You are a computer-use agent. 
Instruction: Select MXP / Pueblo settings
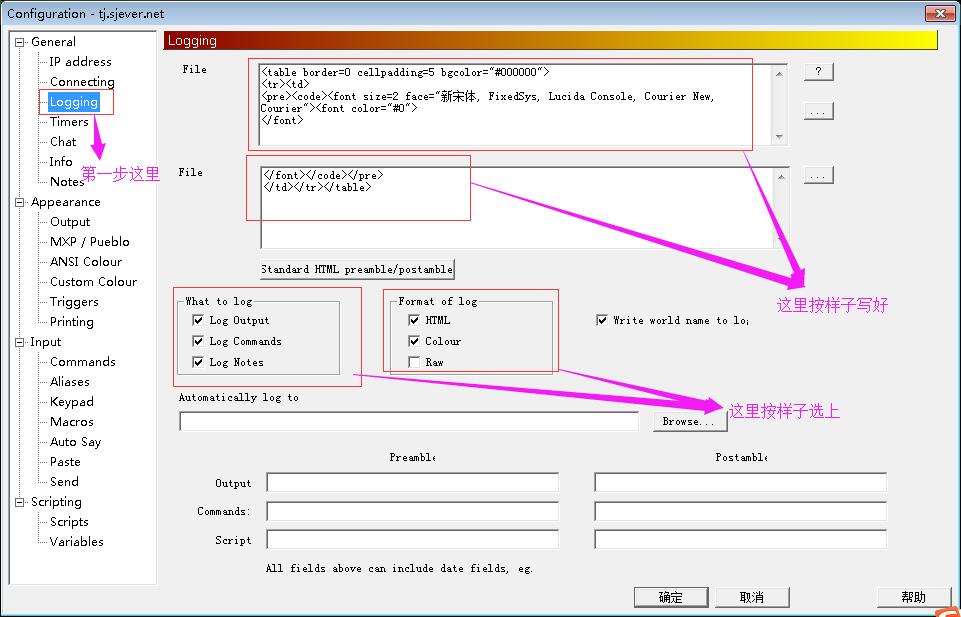pos(89,241)
